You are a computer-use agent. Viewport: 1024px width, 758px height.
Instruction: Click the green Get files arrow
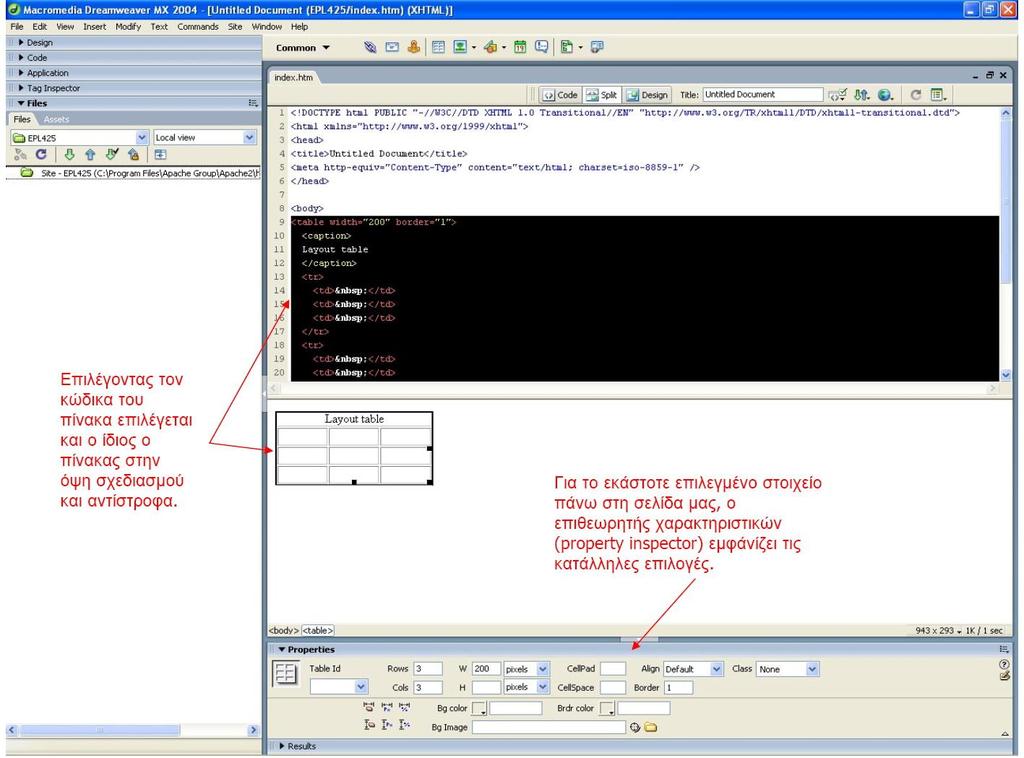point(69,155)
